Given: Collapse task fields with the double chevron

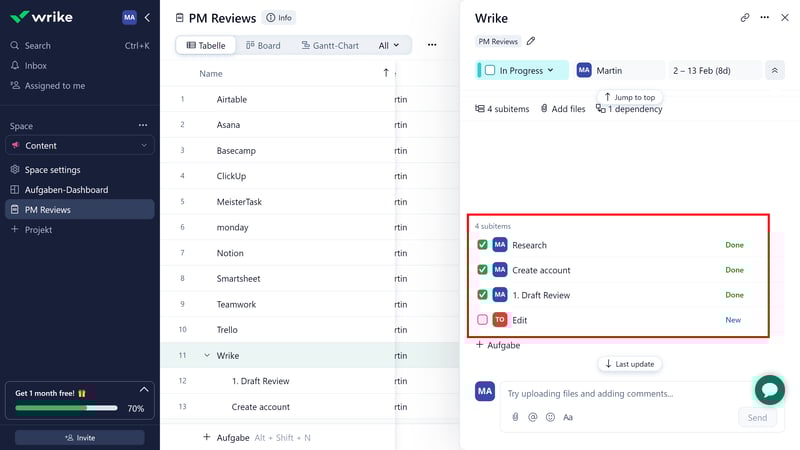Looking at the screenshot, I should coord(774,70).
